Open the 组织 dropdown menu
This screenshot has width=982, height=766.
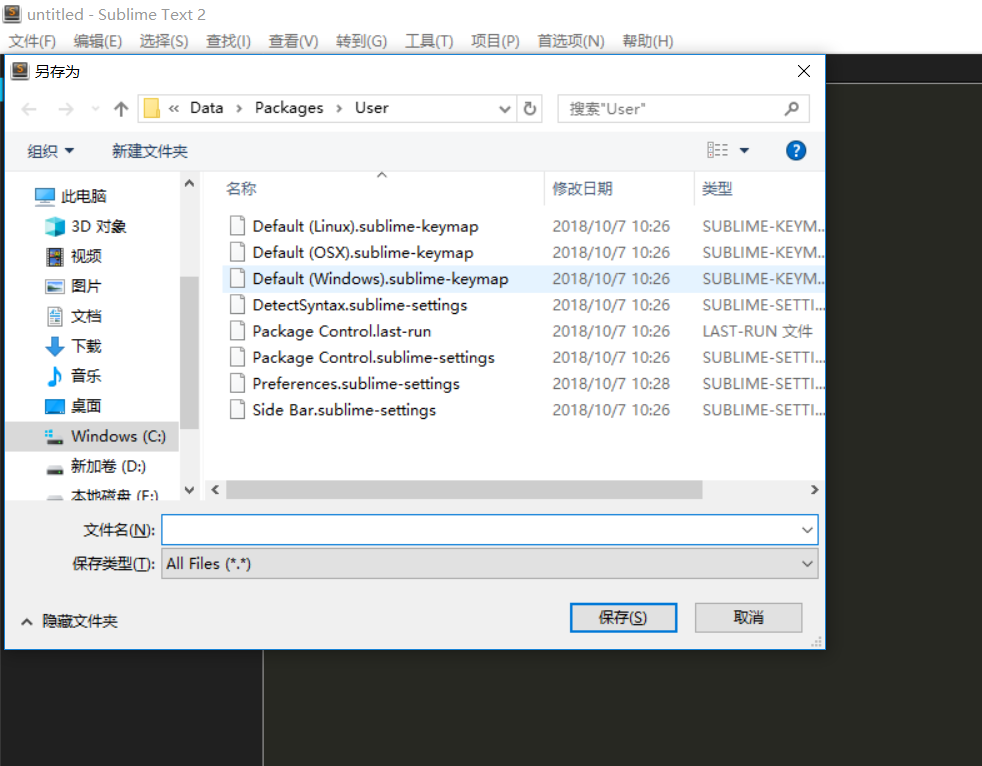tap(51, 151)
